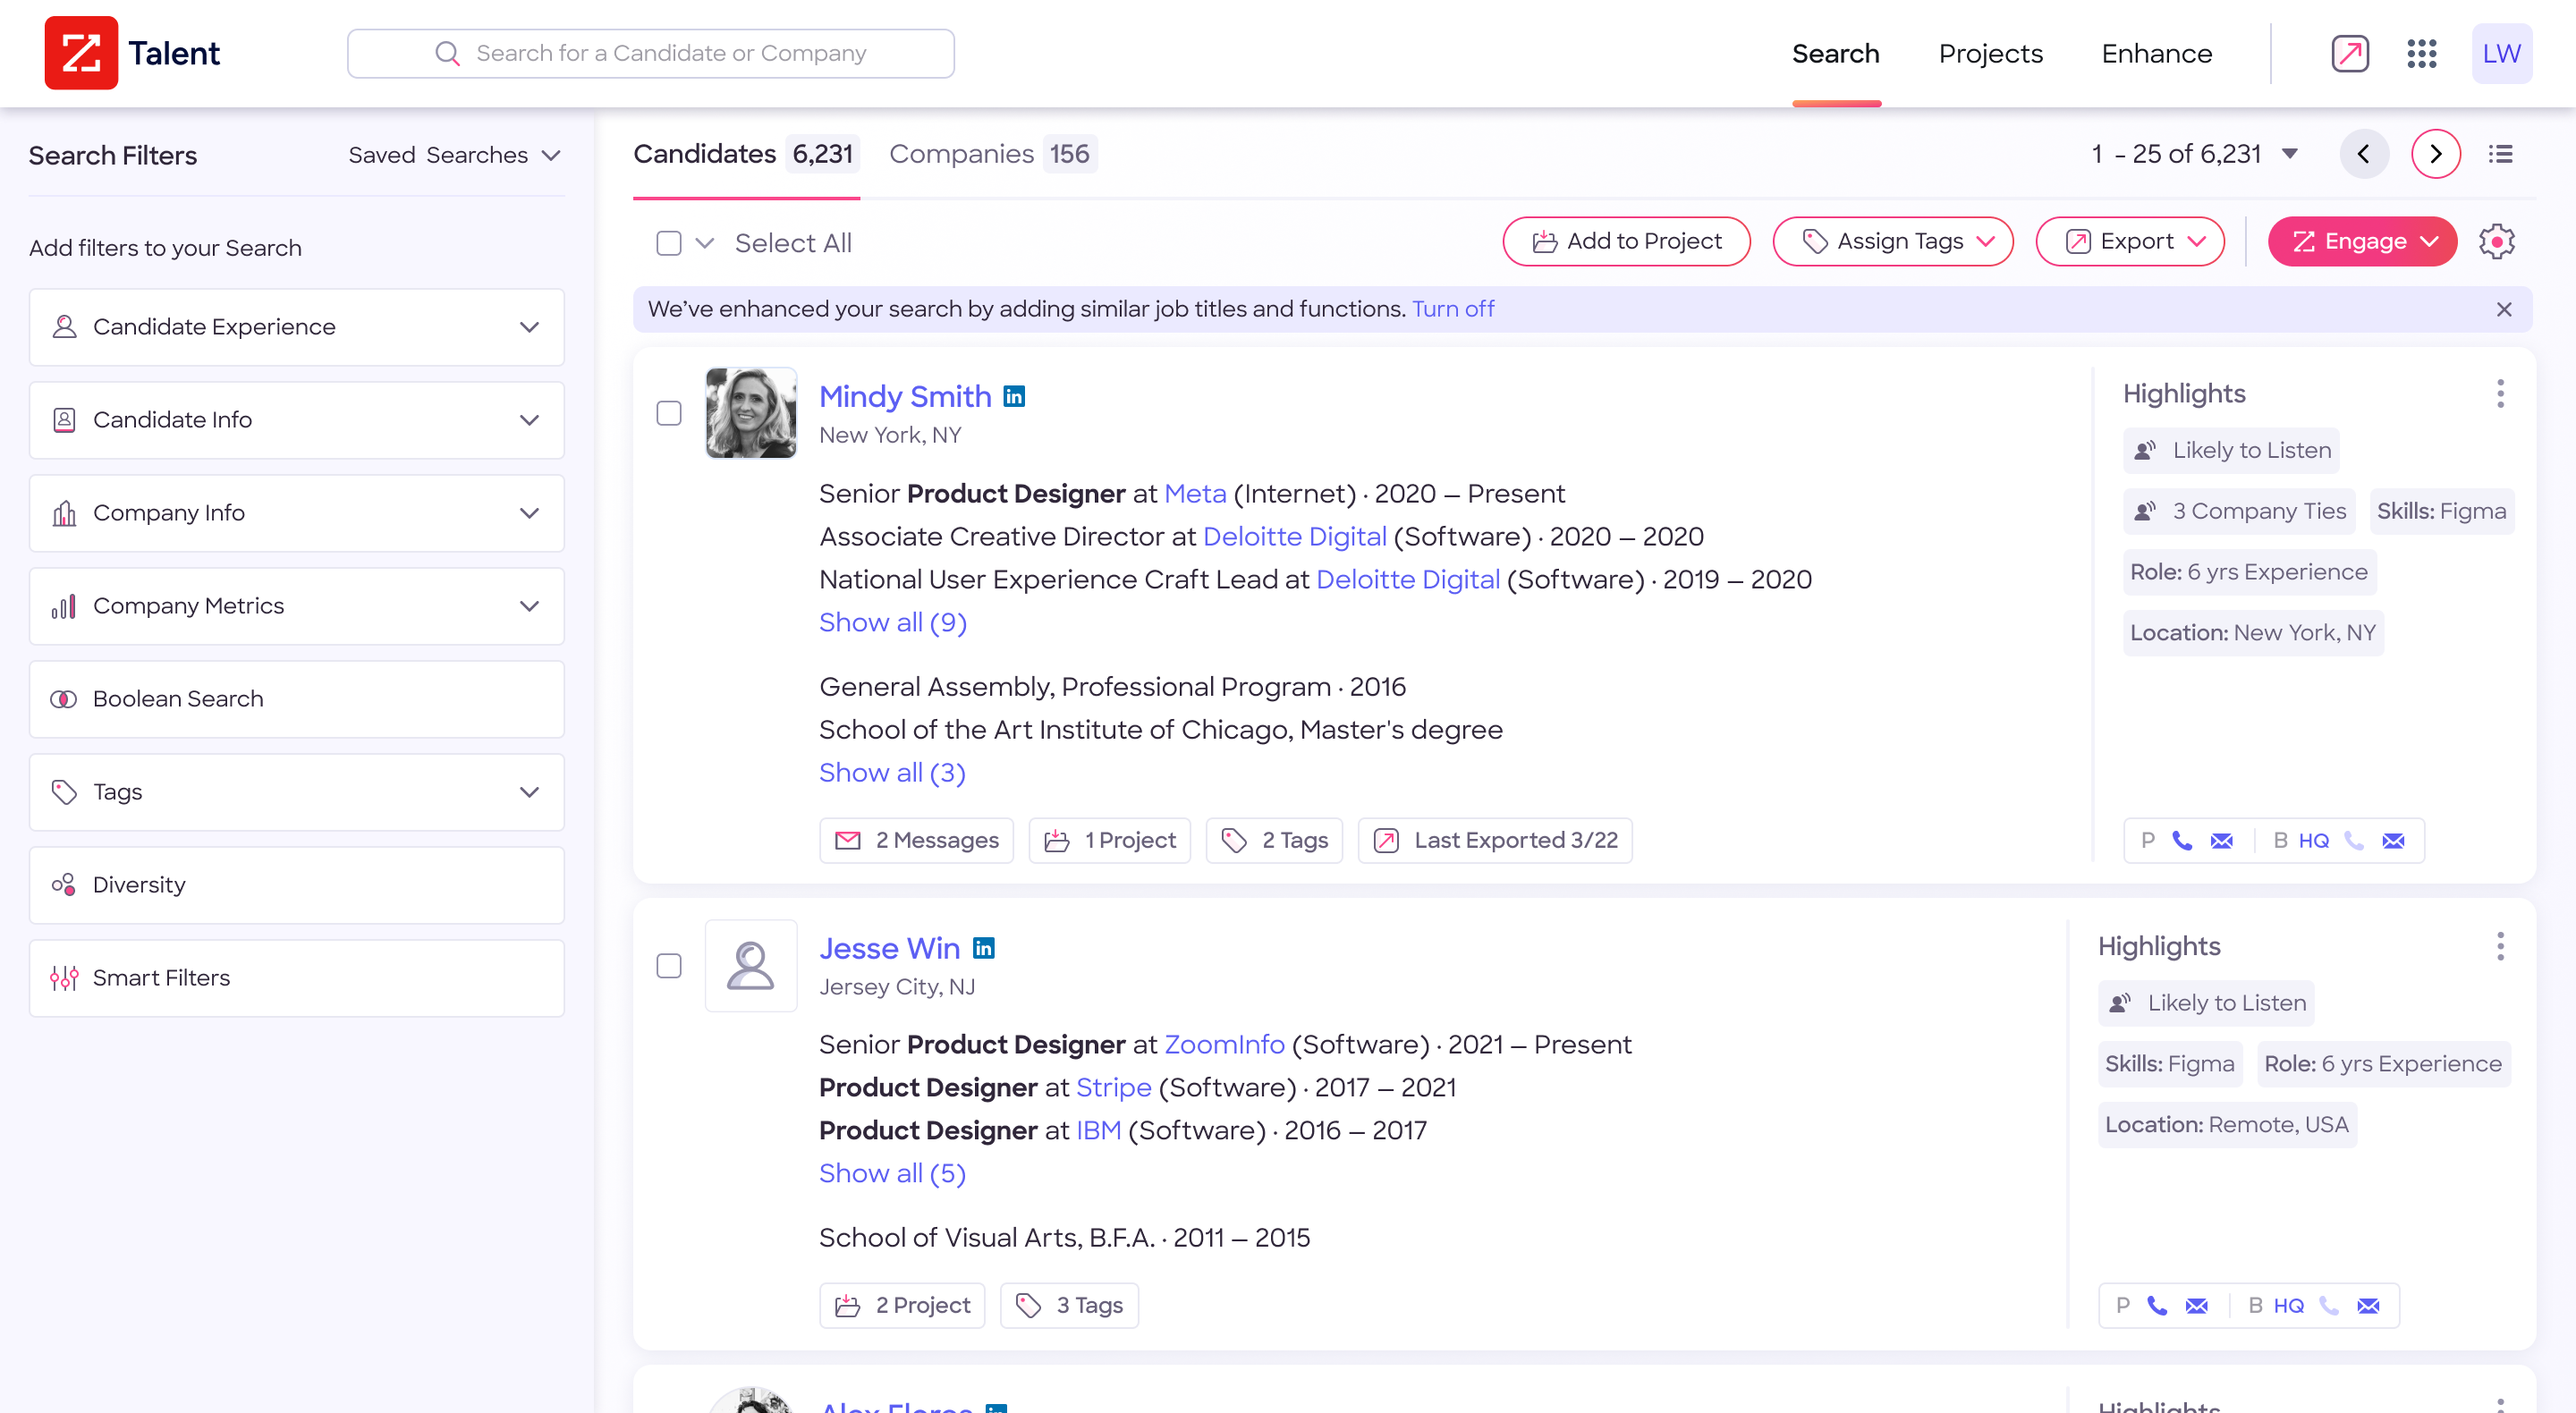Open the Projects navigation item
Image resolution: width=2576 pixels, height=1413 pixels.
(1990, 54)
